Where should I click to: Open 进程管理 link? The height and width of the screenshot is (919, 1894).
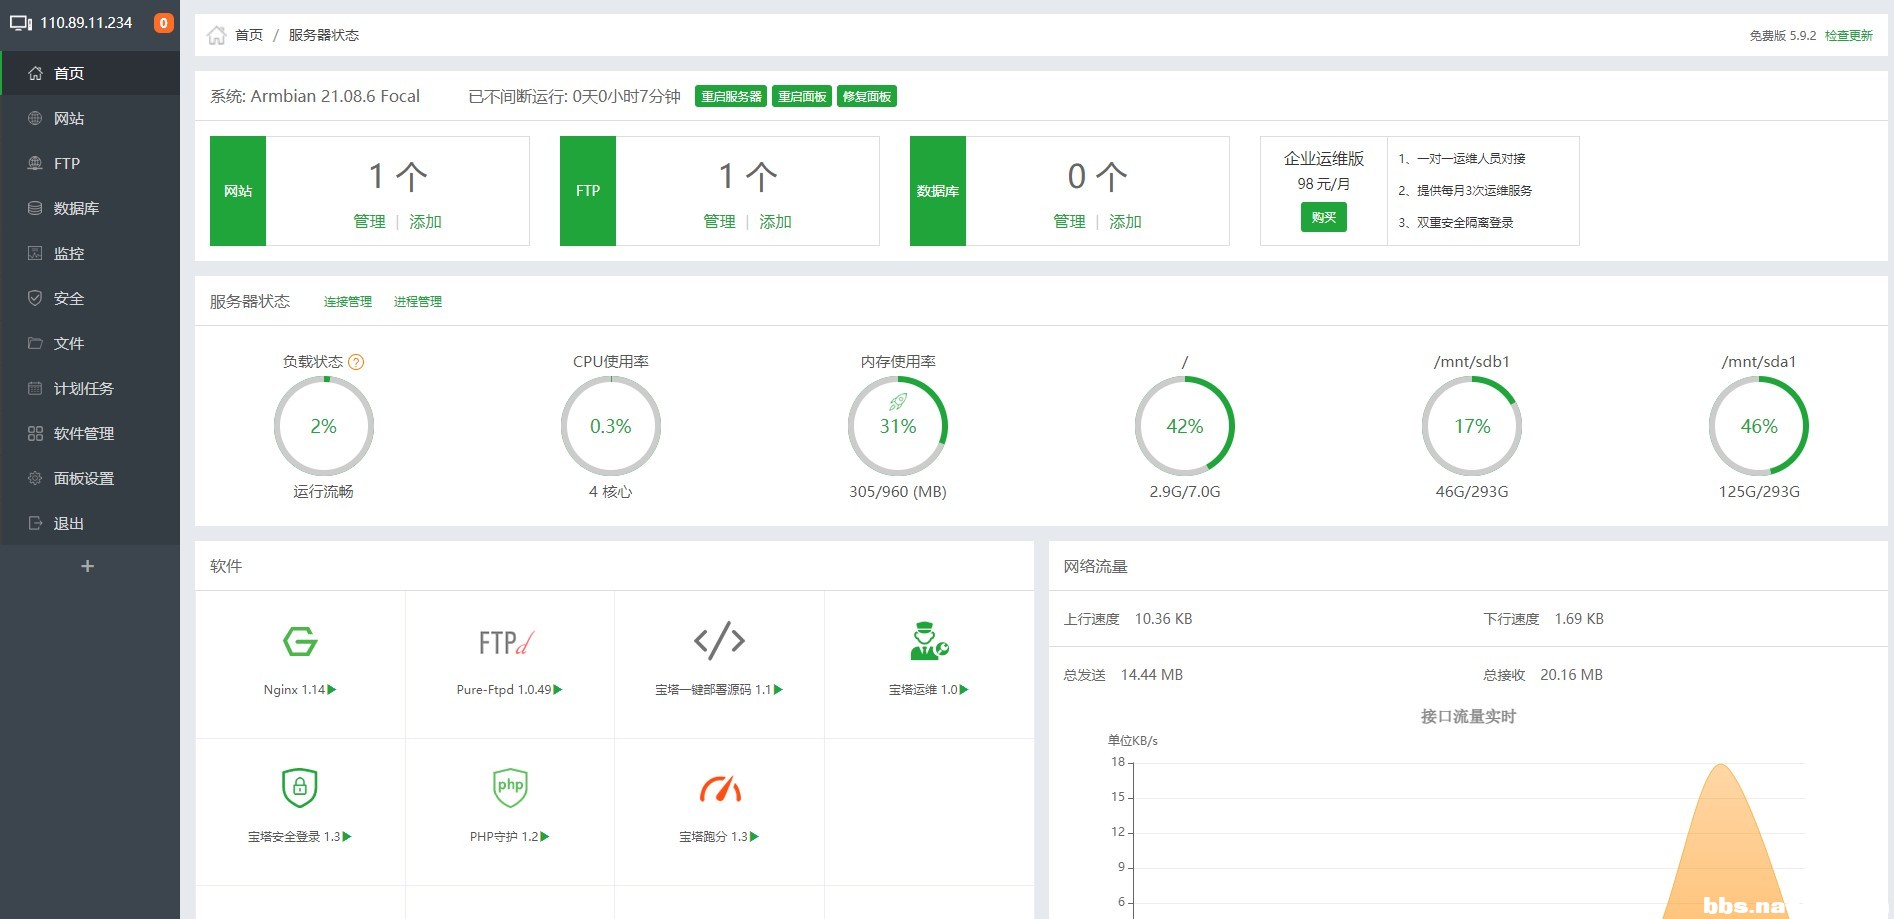pos(418,301)
